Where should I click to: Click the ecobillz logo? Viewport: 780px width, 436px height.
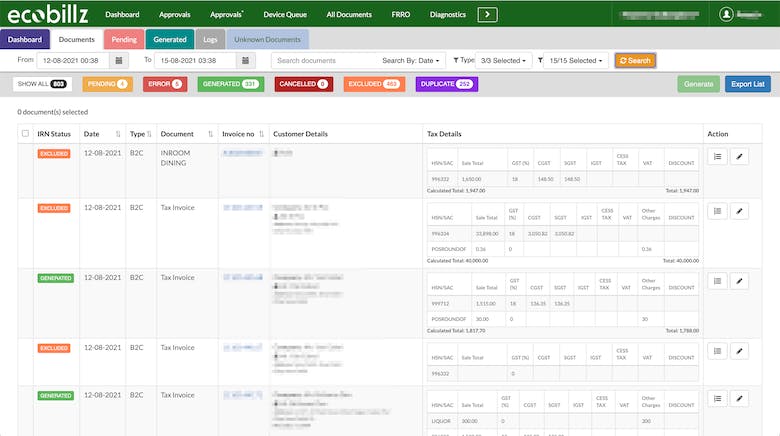48,14
